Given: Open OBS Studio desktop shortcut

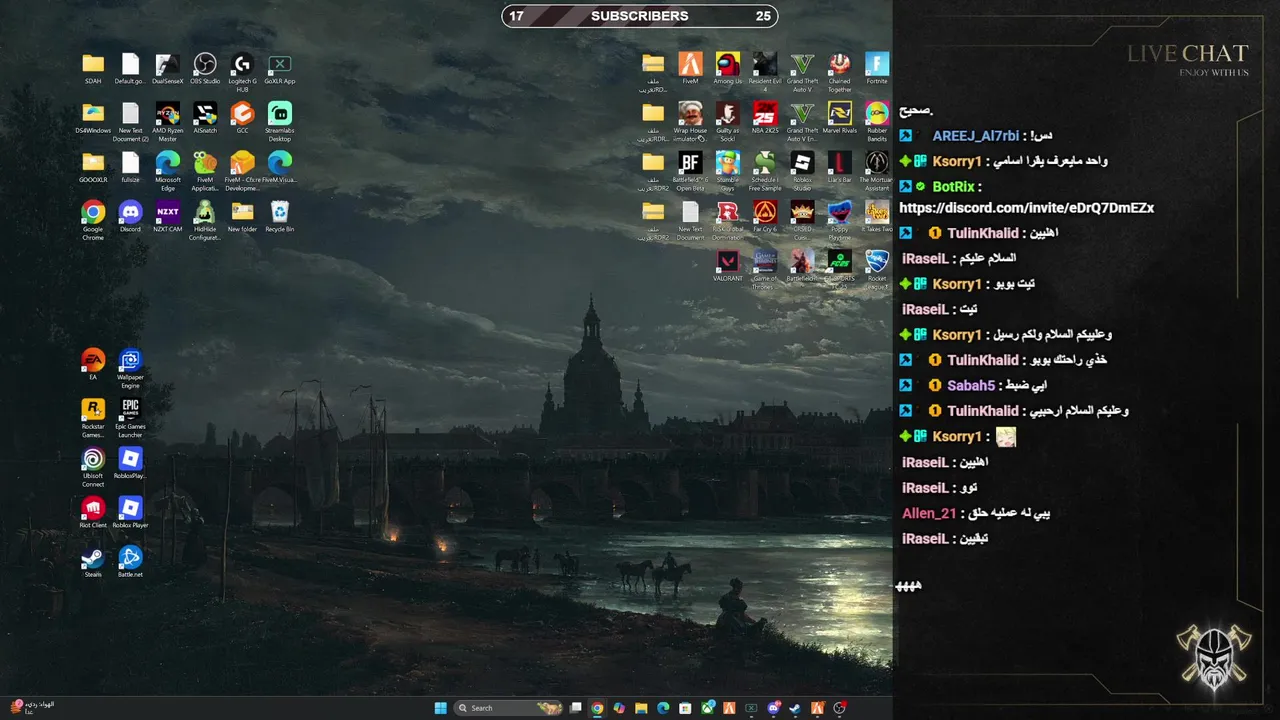Looking at the screenshot, I should (205, 69).
